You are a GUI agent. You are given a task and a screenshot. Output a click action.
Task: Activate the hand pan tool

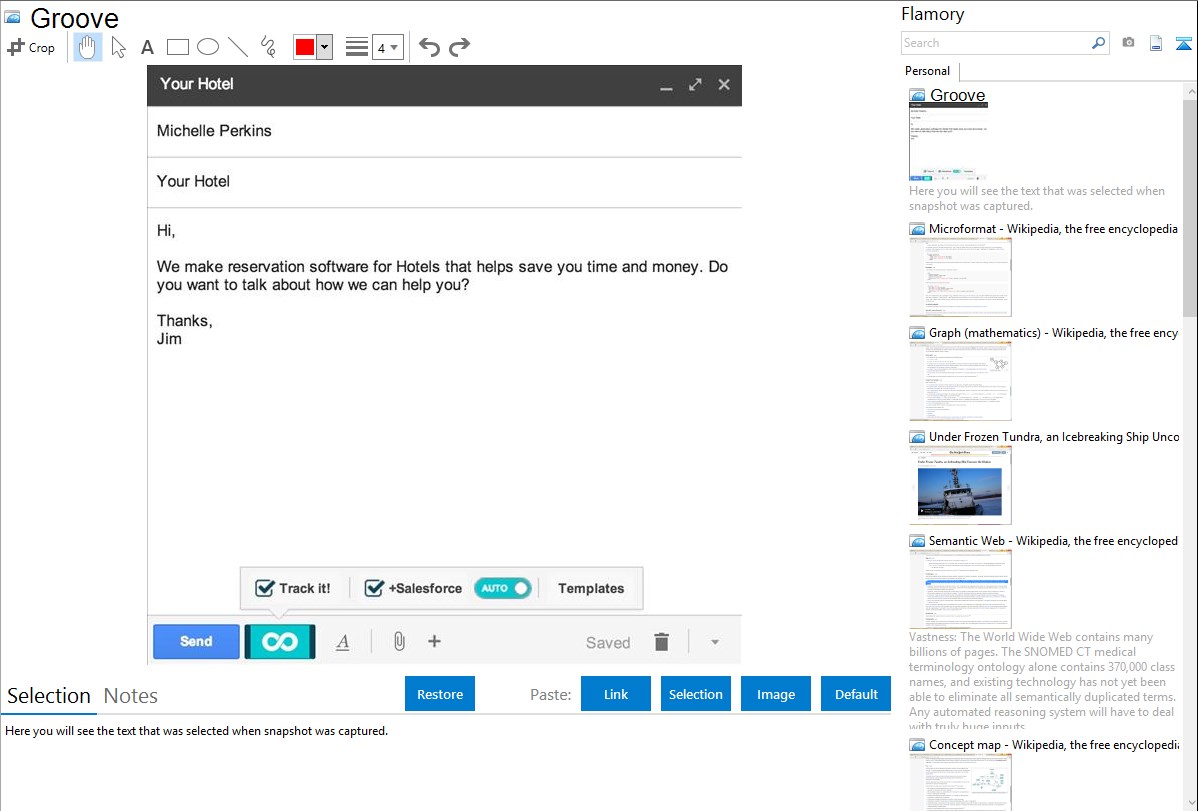point(88,47)
